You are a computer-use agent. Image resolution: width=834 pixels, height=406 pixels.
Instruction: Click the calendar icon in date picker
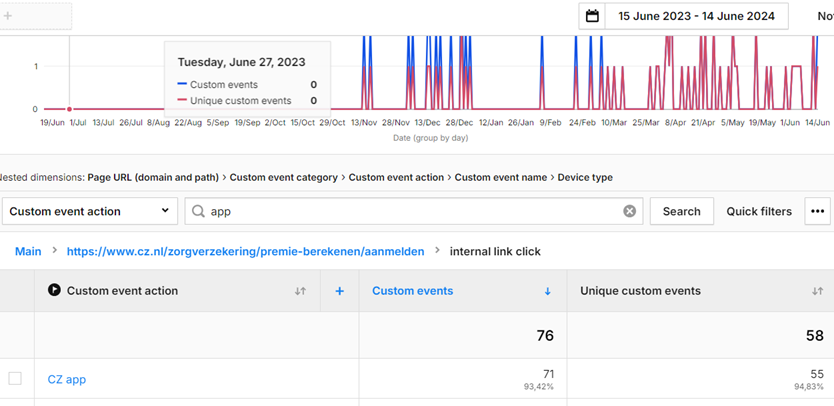tap(593, 16)
